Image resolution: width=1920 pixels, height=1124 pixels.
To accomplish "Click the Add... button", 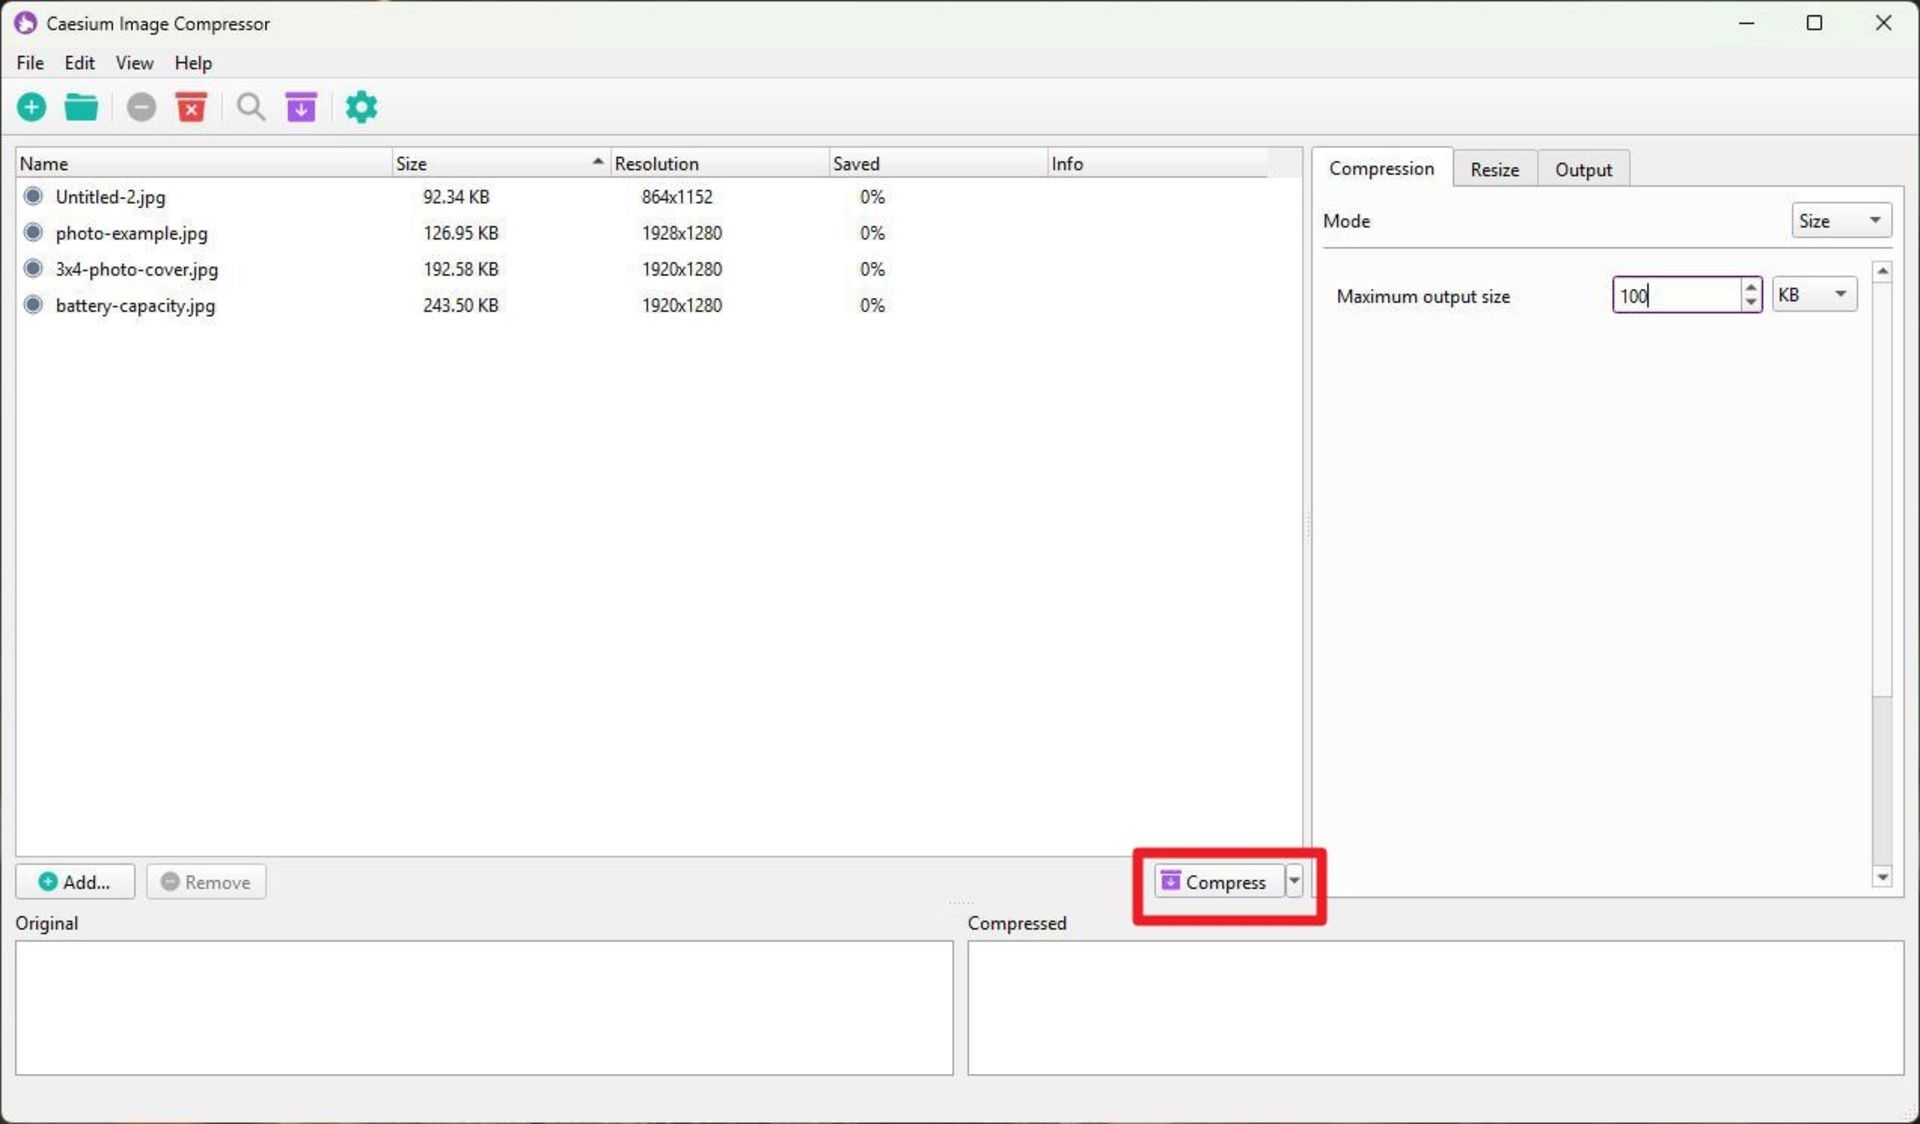I will click(75, 882).
